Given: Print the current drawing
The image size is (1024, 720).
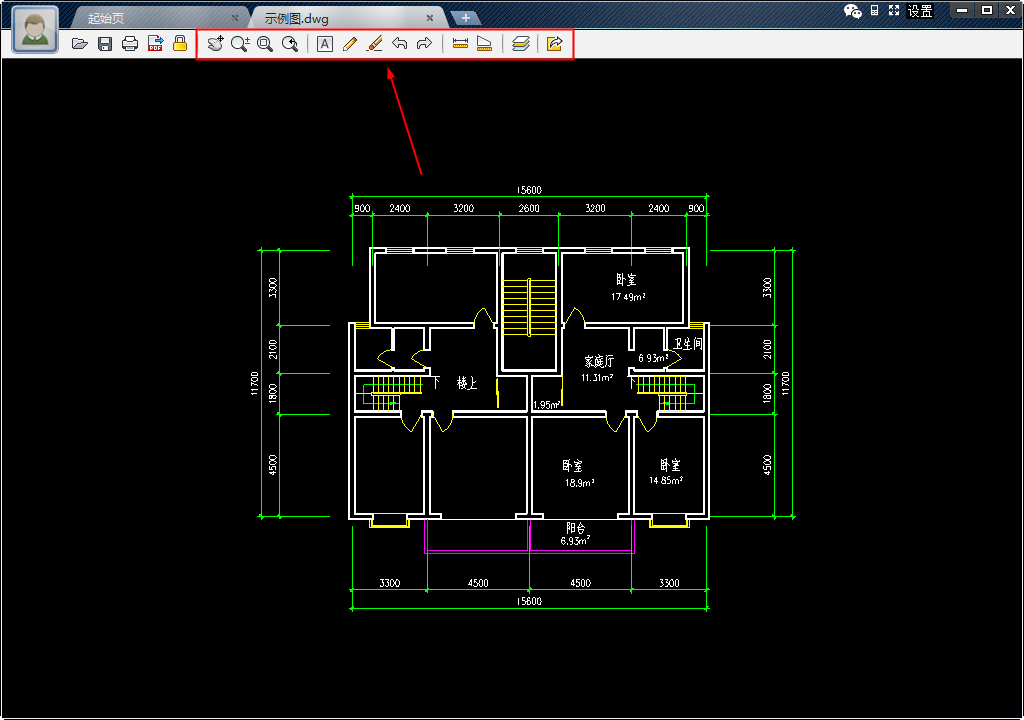Looking at the screenshot, I should tap(130, 44).
